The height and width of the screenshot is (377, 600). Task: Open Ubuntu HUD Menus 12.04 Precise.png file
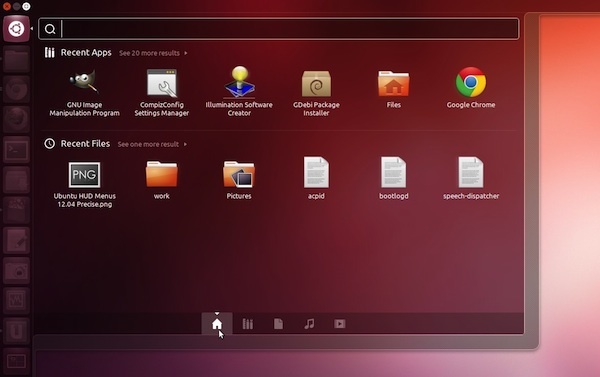click(84, 184)
